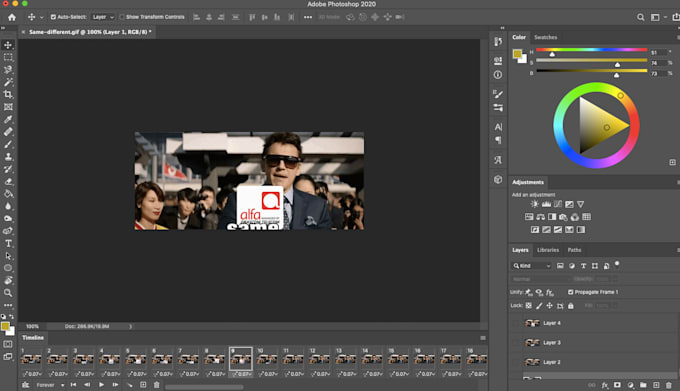This screenshot has height=391, width=680.
Task: Expand the Edit Toolbar ellipsis
Action: point(8,305)
